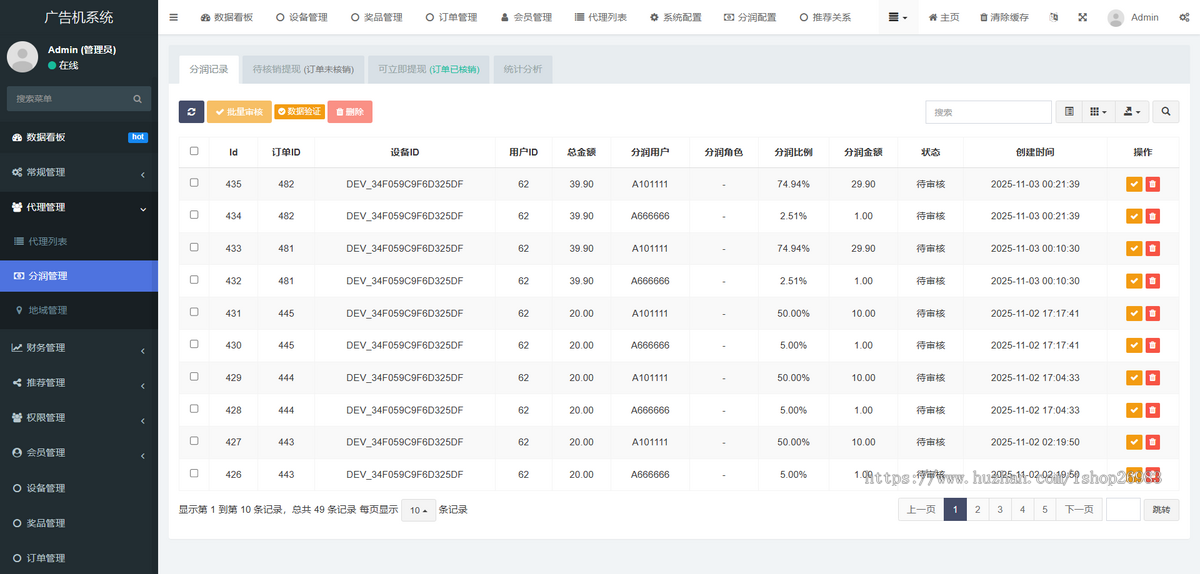
Task: Select the row checkbox for record 432
Action: 194,280
